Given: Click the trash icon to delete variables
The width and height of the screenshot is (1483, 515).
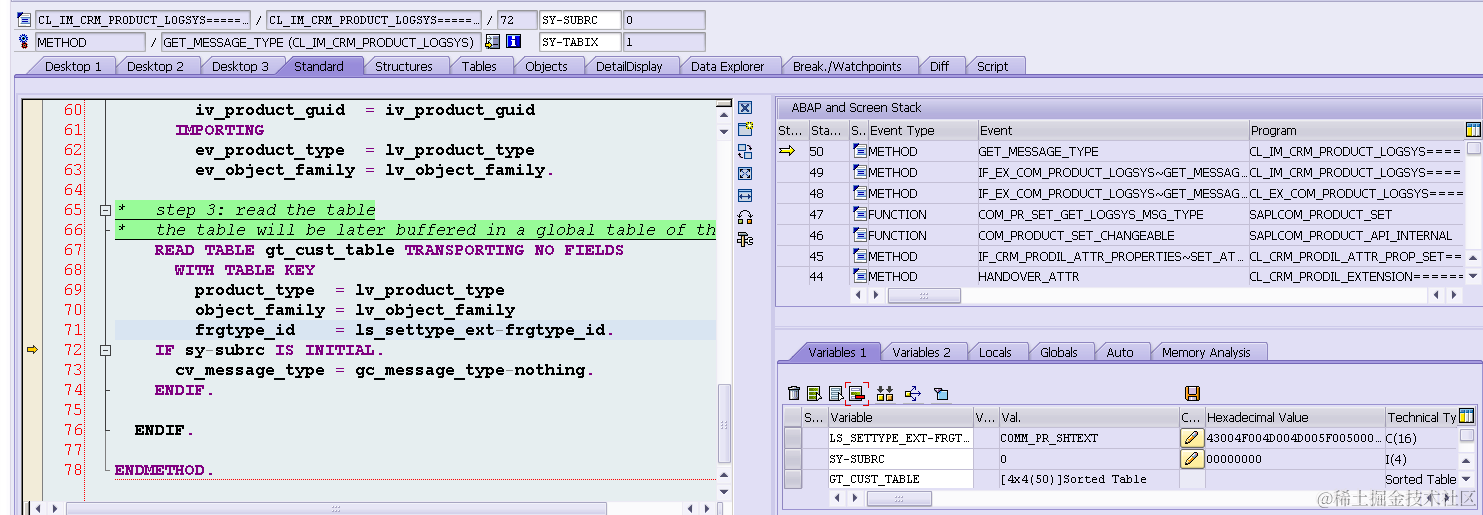Looking at the screenshot, I should pos(794,394).
